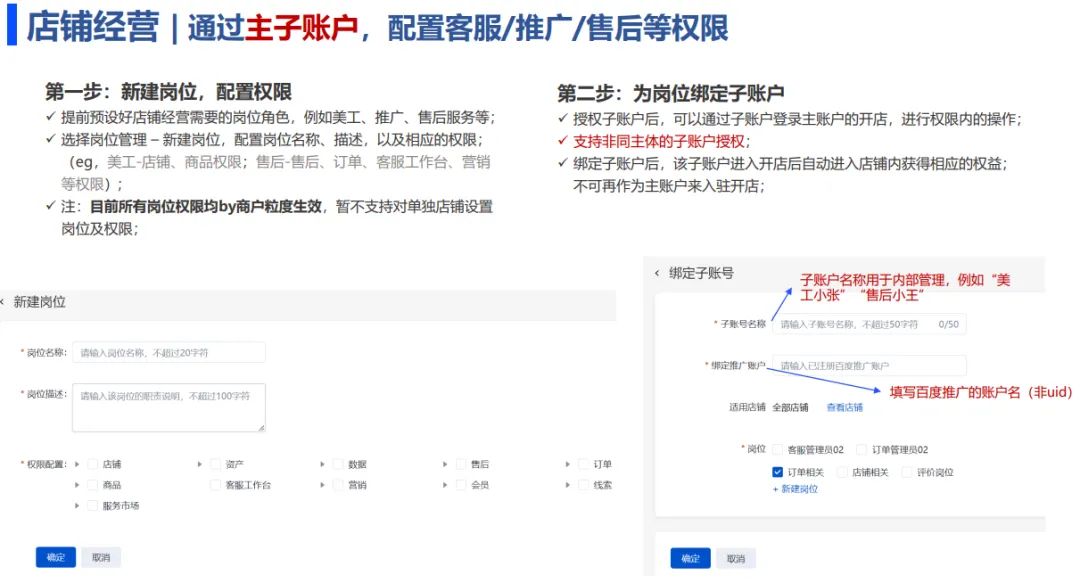The height and width of the screenshot is (583, 1080).
Task: Click back arrow beside 绑定子账号 title
Action: [657, 273]
